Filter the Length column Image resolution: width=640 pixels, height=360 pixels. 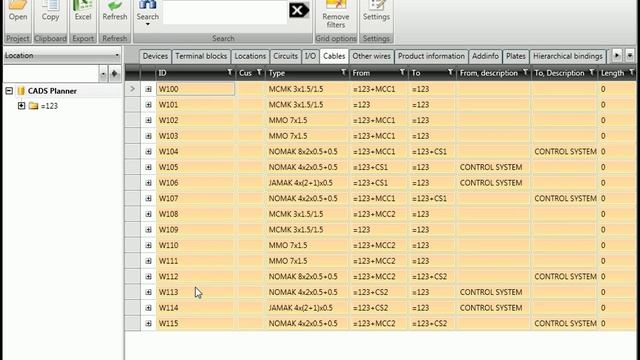631,73
